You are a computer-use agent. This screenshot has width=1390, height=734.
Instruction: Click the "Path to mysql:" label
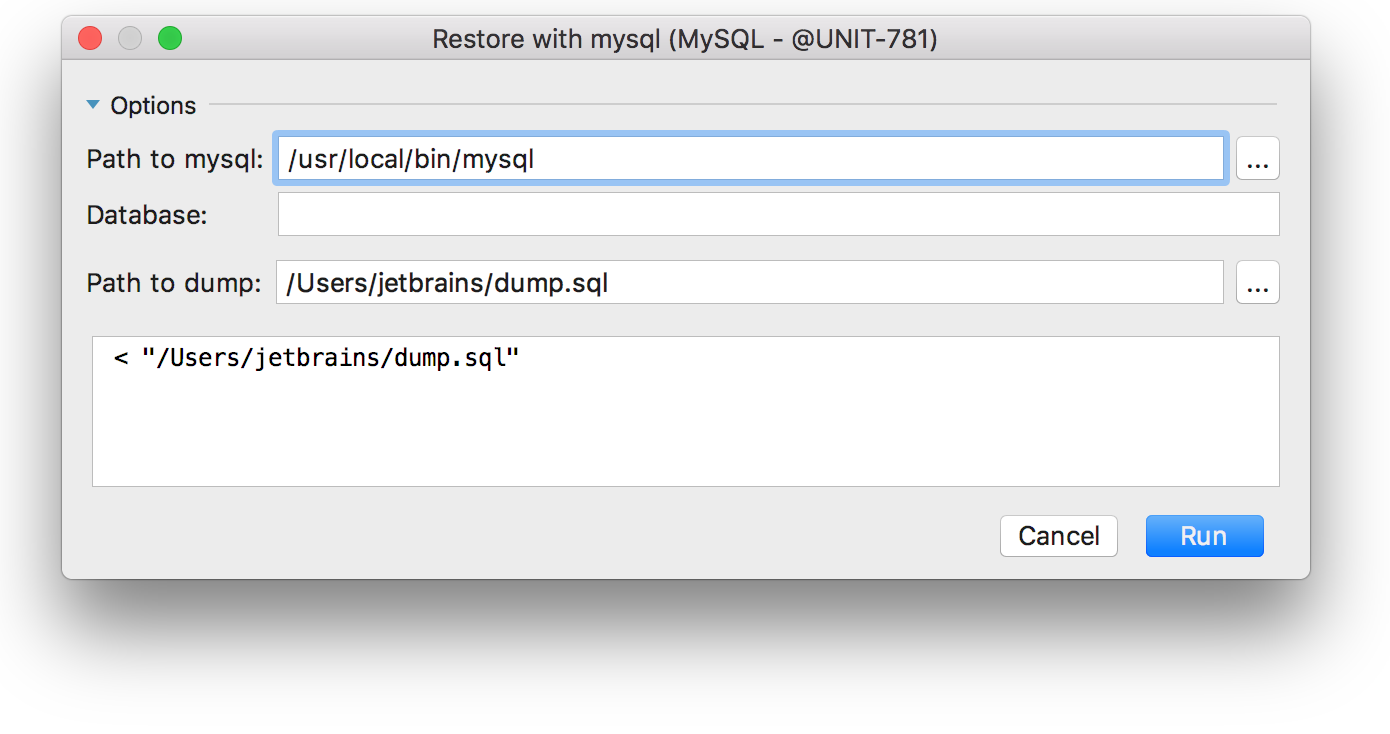pyautogui.click(x=175, y=160)
